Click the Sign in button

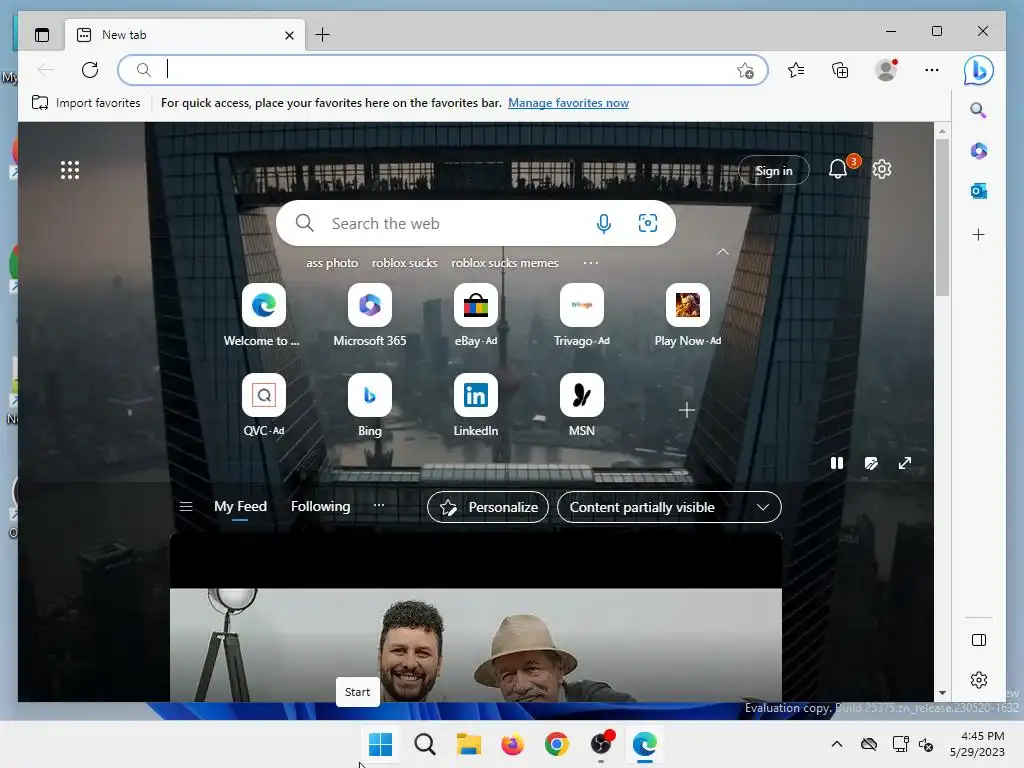pyautogui.click(x=774, y=170)
